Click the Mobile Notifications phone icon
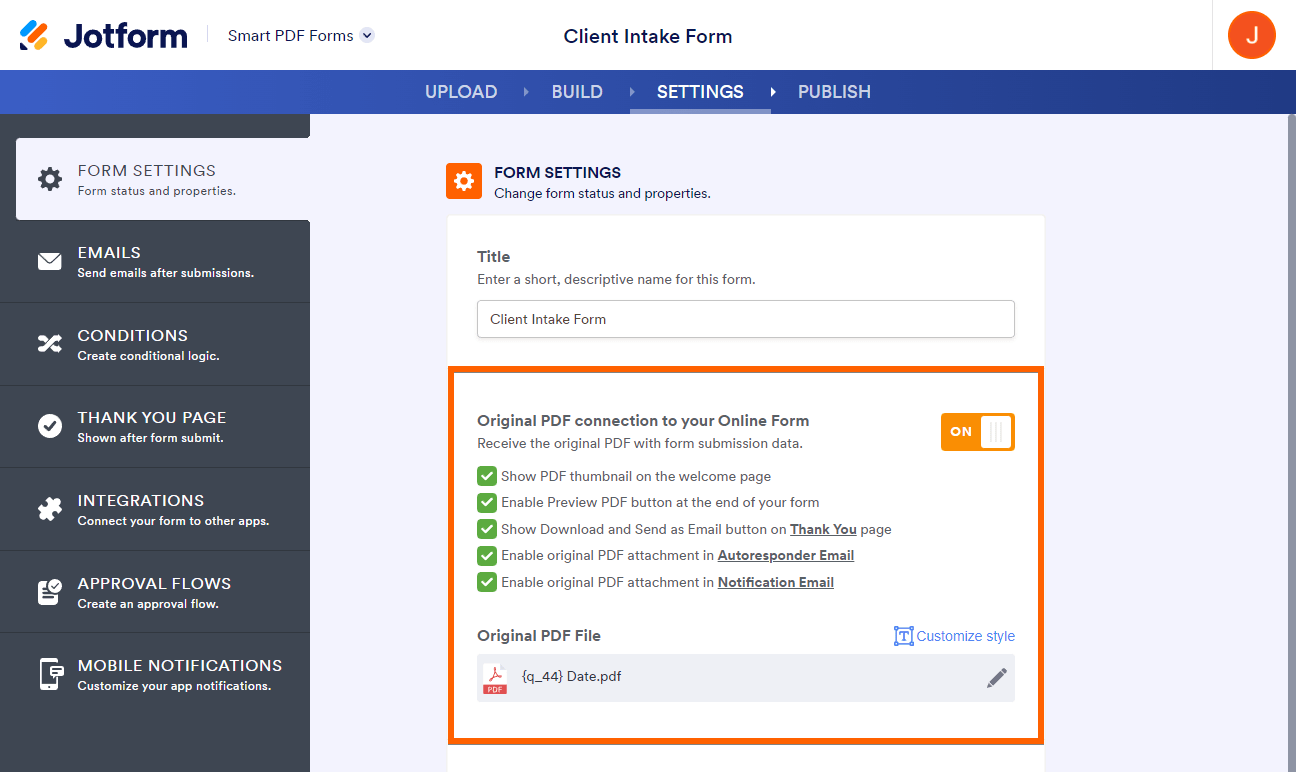Screen dimensions: 1296x772 (49, 674)
